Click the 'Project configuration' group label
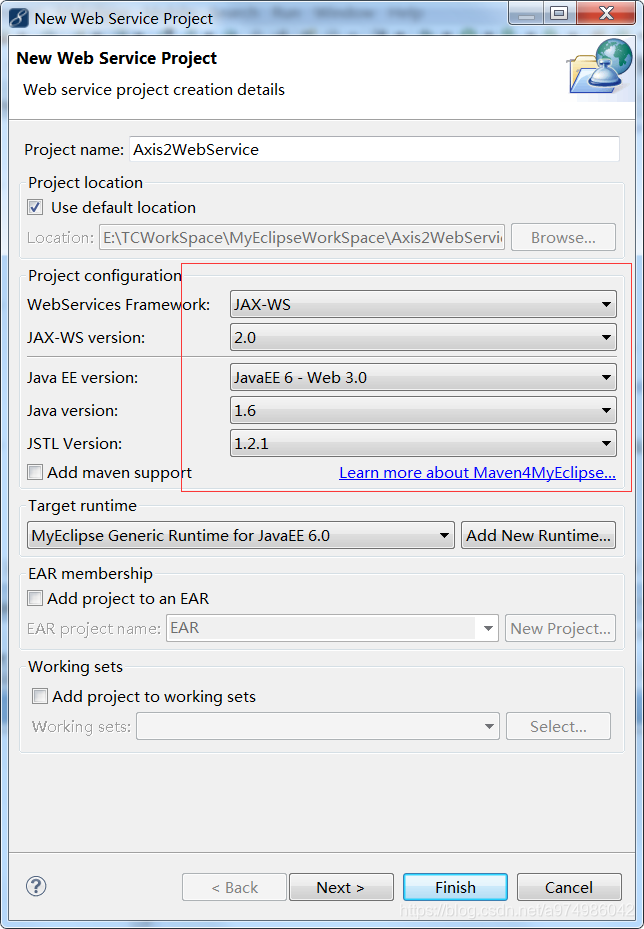The height and width of the screenshot is (929, 644). [x=105, y=276]
